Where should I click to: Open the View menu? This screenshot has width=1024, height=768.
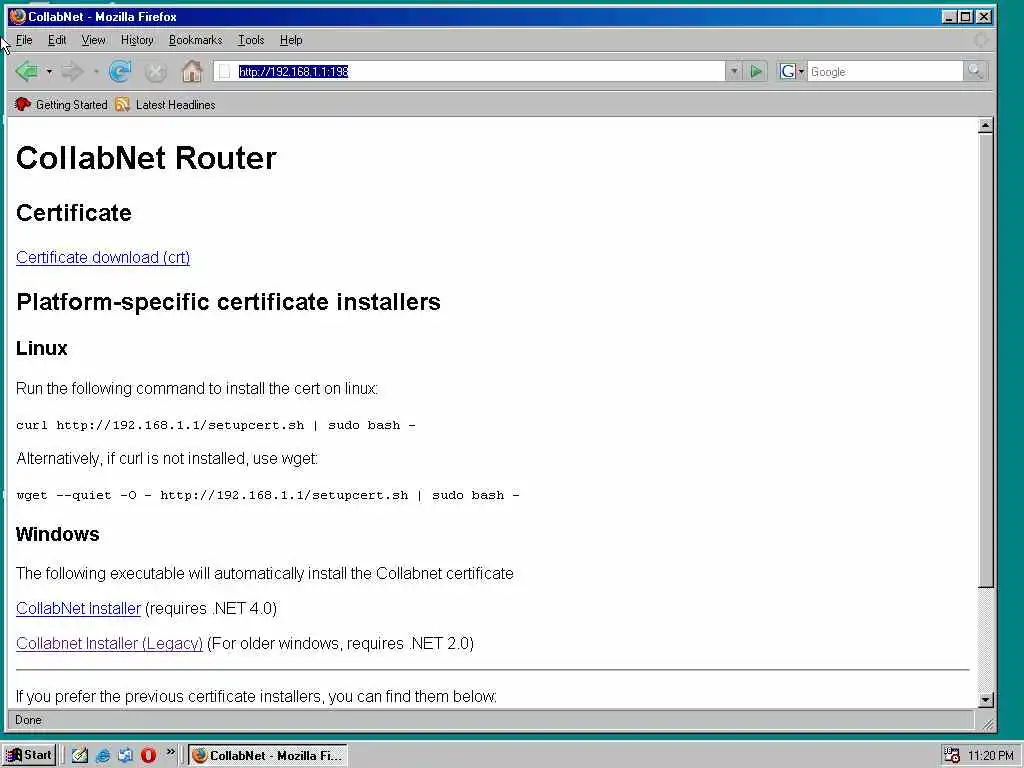(x=93, y=40)
